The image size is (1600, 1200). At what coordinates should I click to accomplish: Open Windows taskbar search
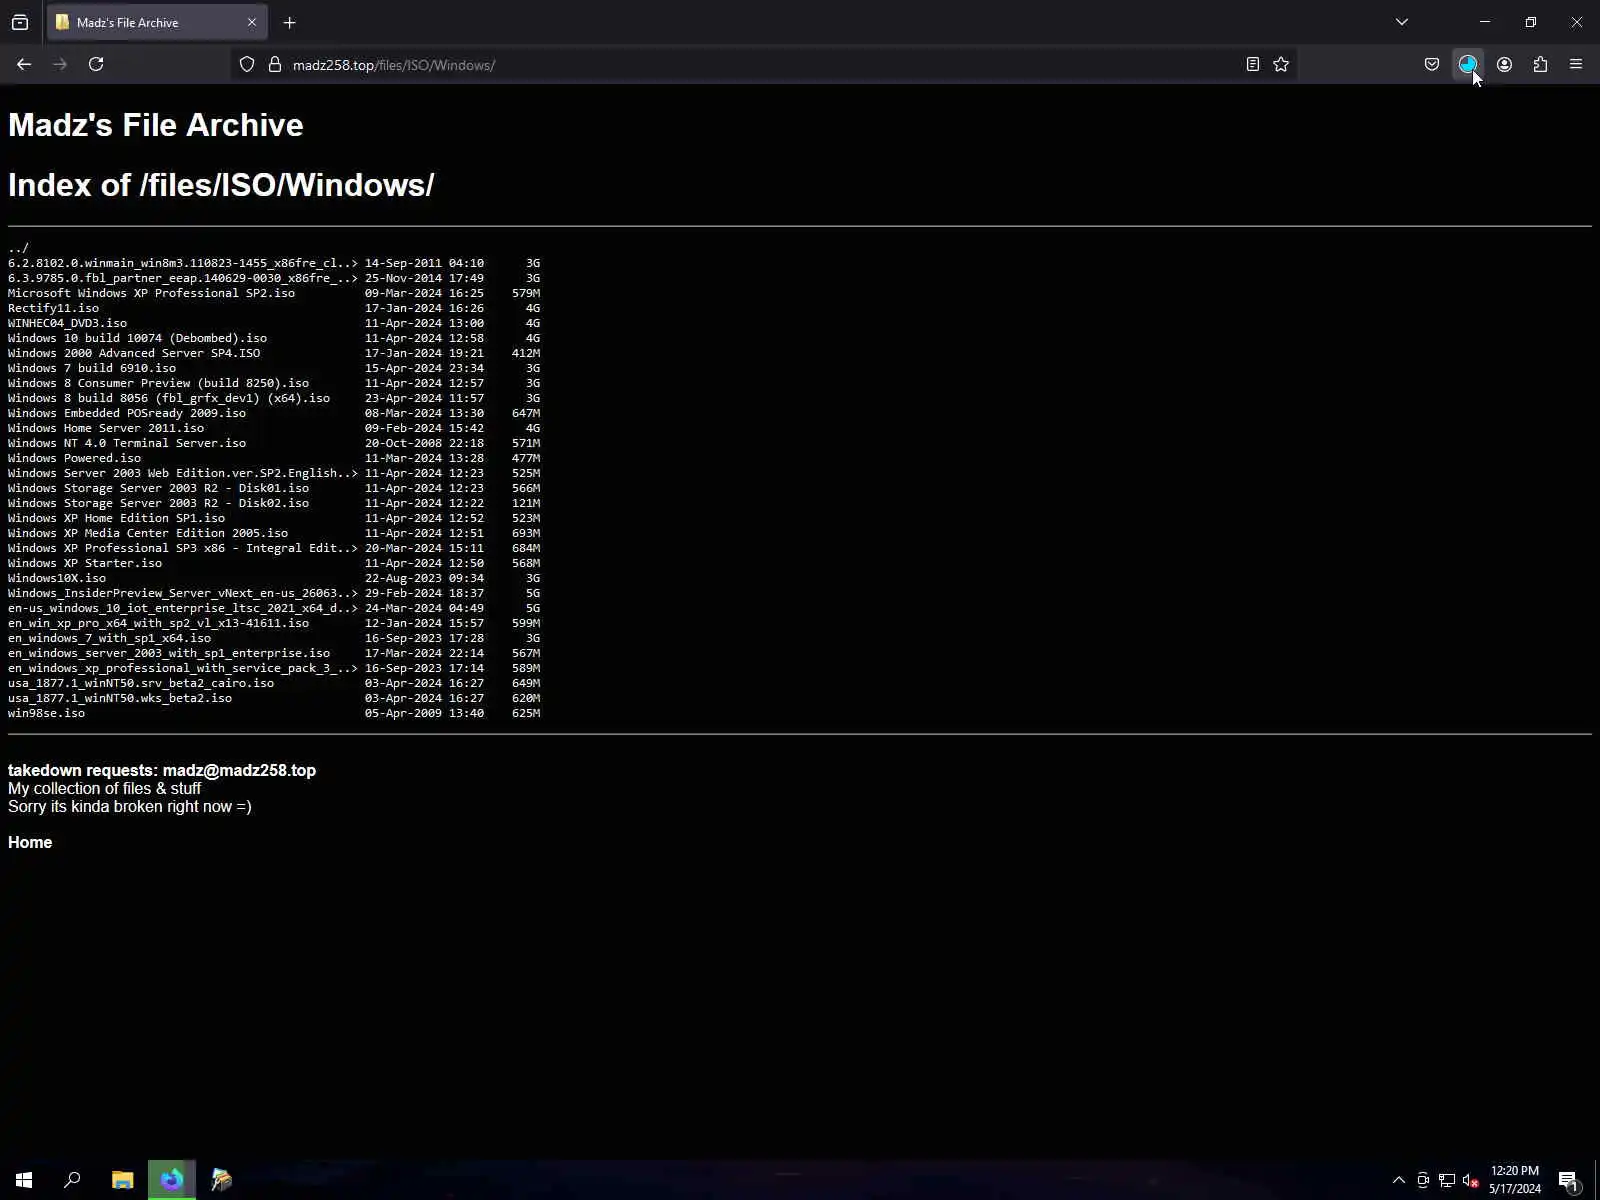pyautogui.click(x=72, y=1180)
